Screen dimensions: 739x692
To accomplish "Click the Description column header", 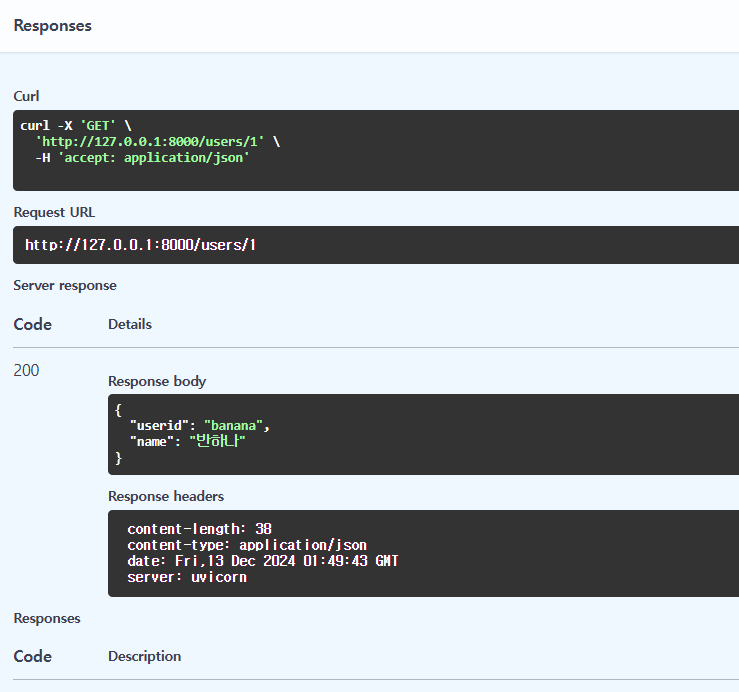I will point(145,656).
